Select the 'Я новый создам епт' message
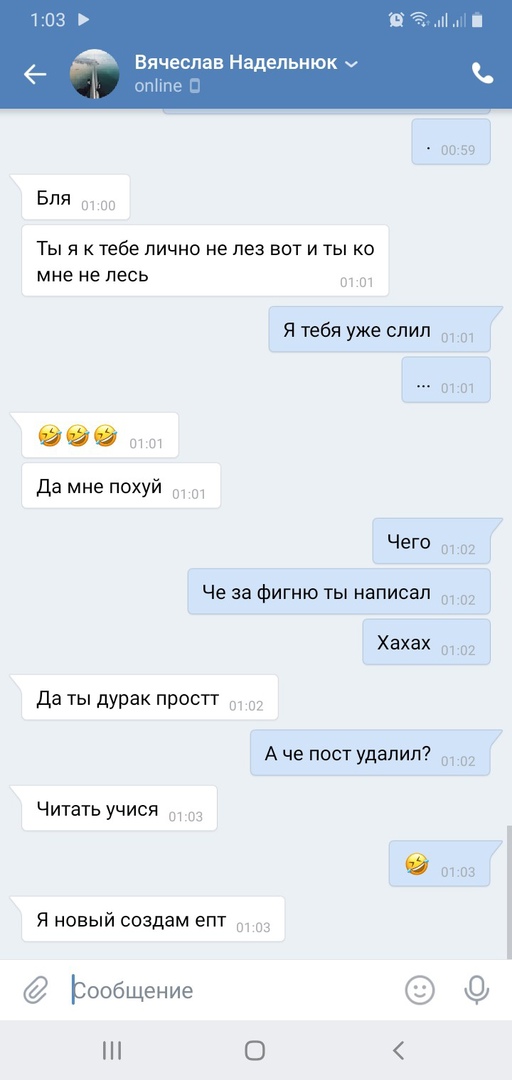This screenshot has height=1080, width=512. 153,919
